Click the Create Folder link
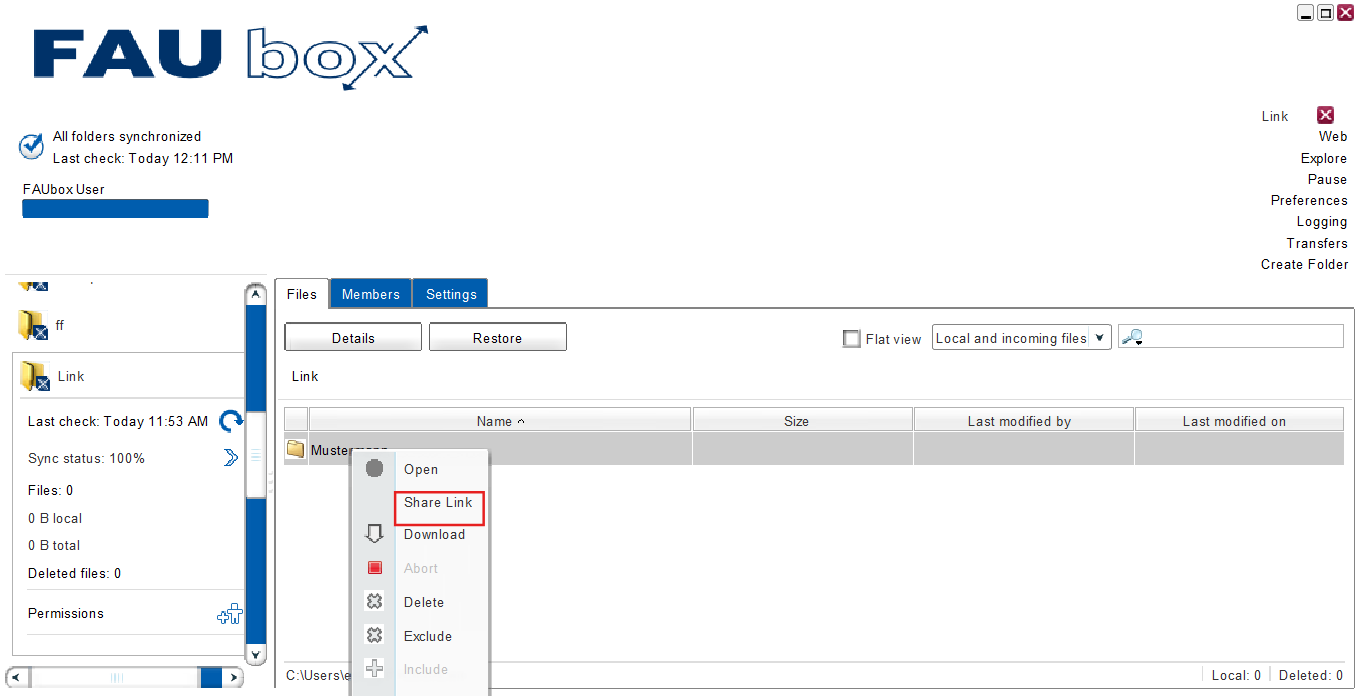The height and width of the screenshot is (696, 1360). (1304, 264)
